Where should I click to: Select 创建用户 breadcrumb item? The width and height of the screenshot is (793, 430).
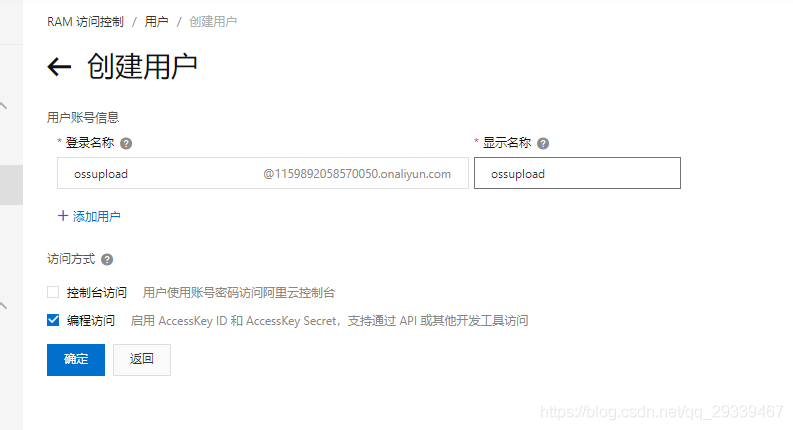coord(213,22)
